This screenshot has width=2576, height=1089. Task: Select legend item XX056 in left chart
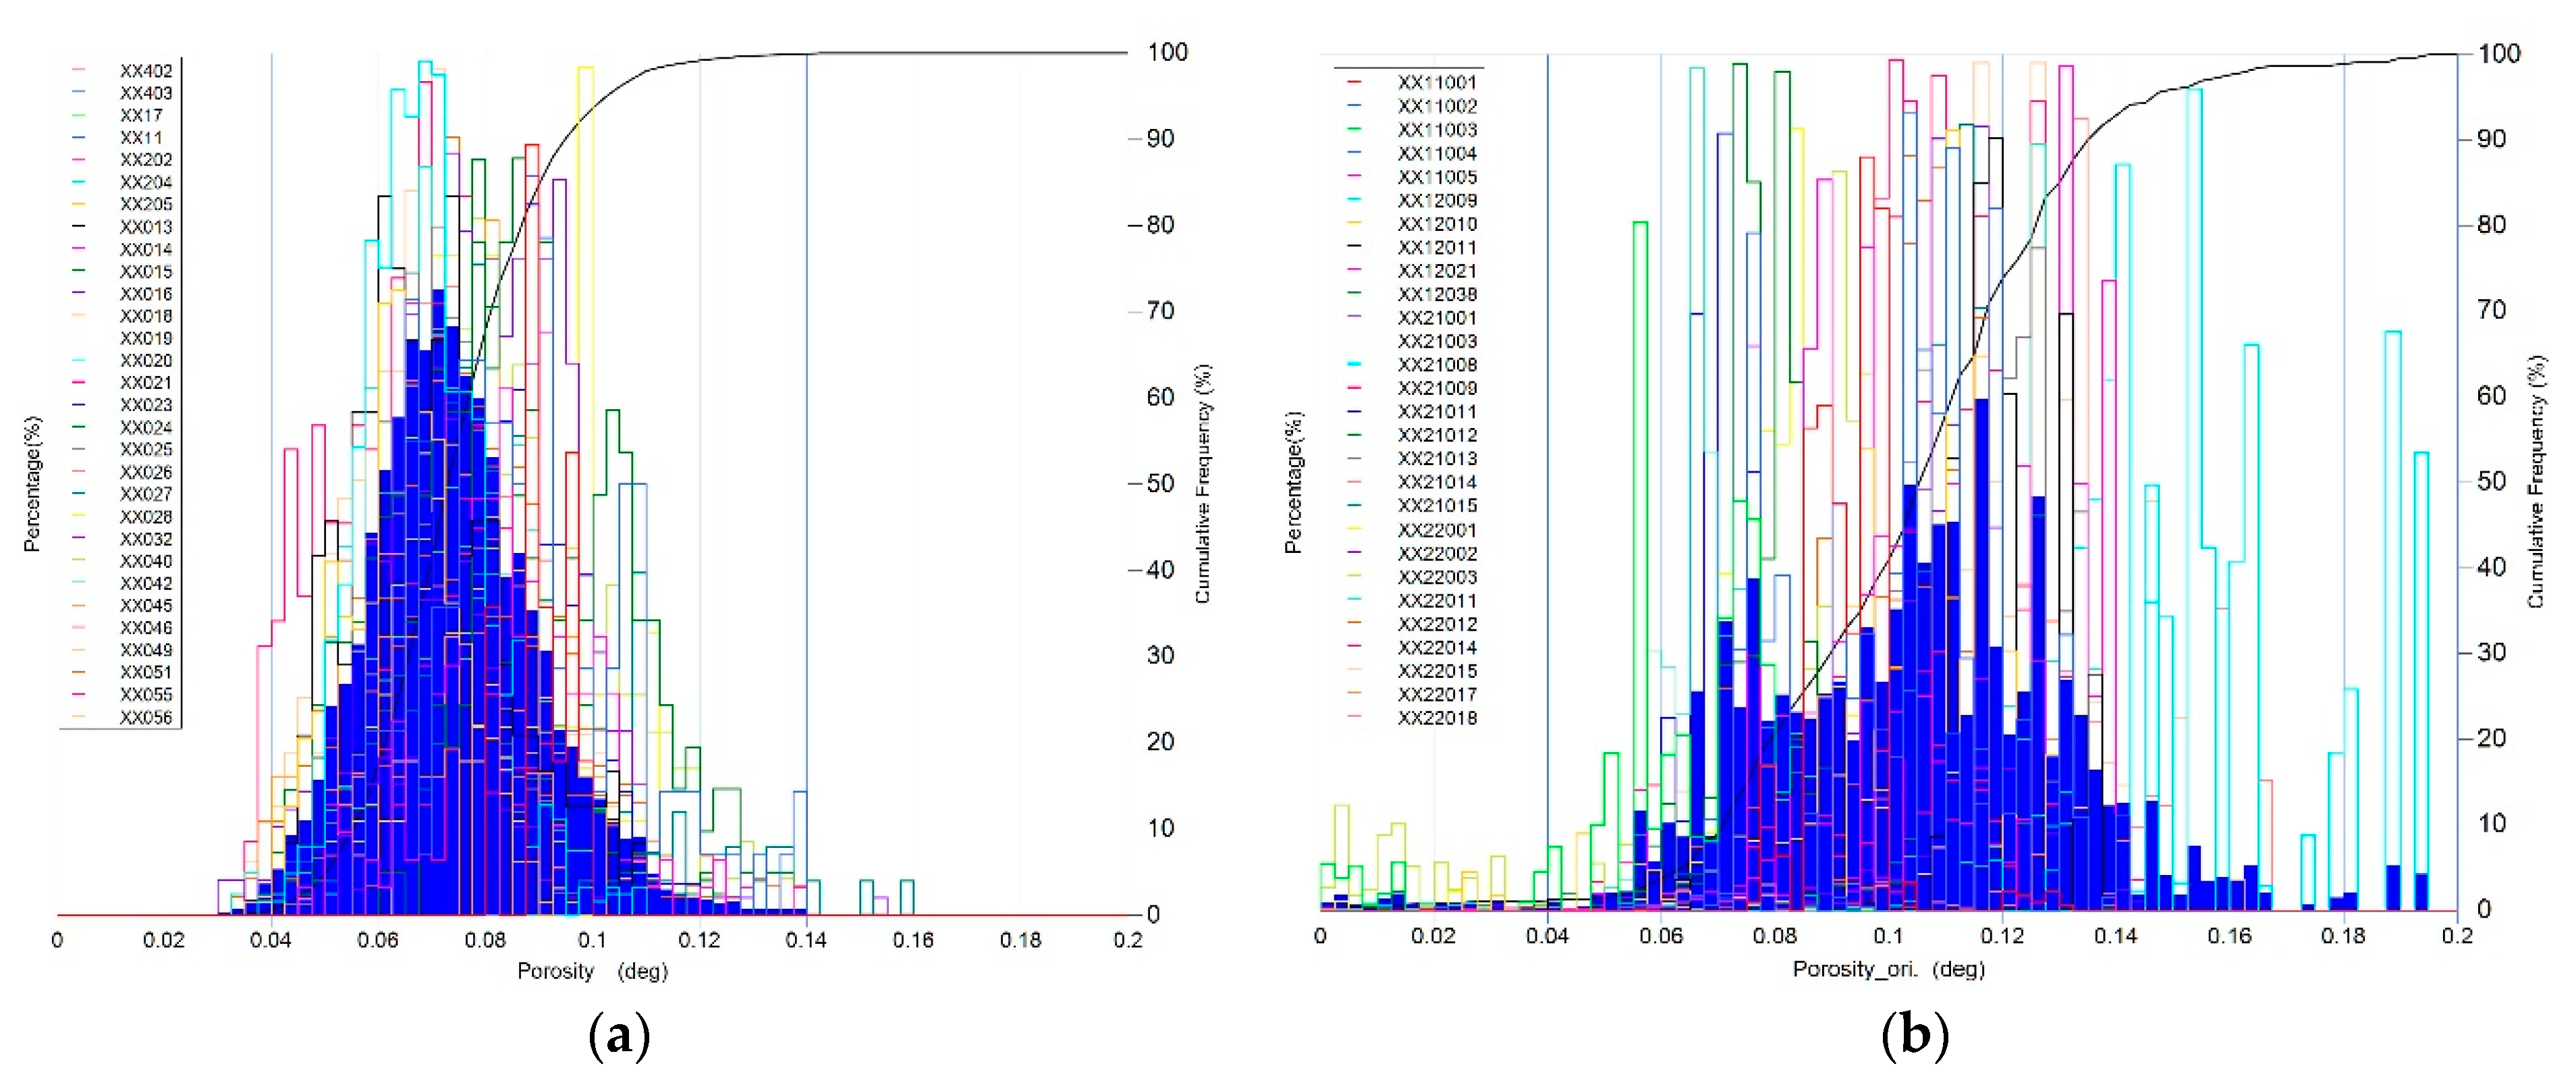click(145, 717)
